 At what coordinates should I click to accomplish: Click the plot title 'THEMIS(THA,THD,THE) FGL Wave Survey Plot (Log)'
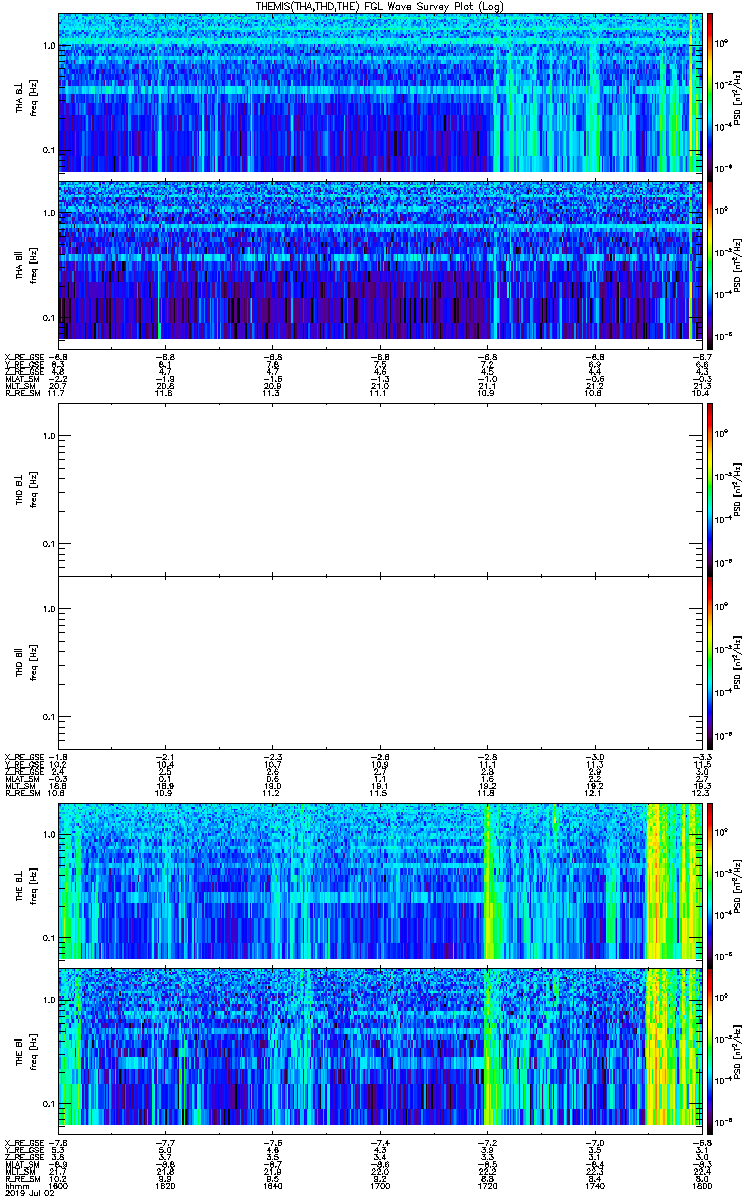coord(380,6)
